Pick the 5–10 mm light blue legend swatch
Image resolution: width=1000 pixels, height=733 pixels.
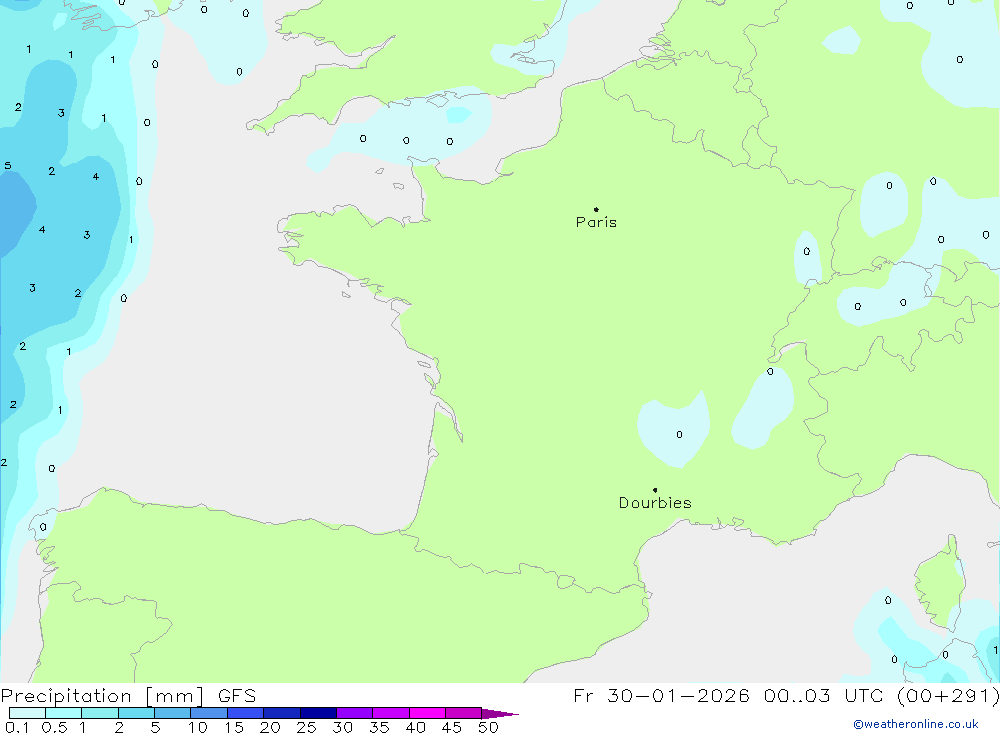click(x=173, y=713)
